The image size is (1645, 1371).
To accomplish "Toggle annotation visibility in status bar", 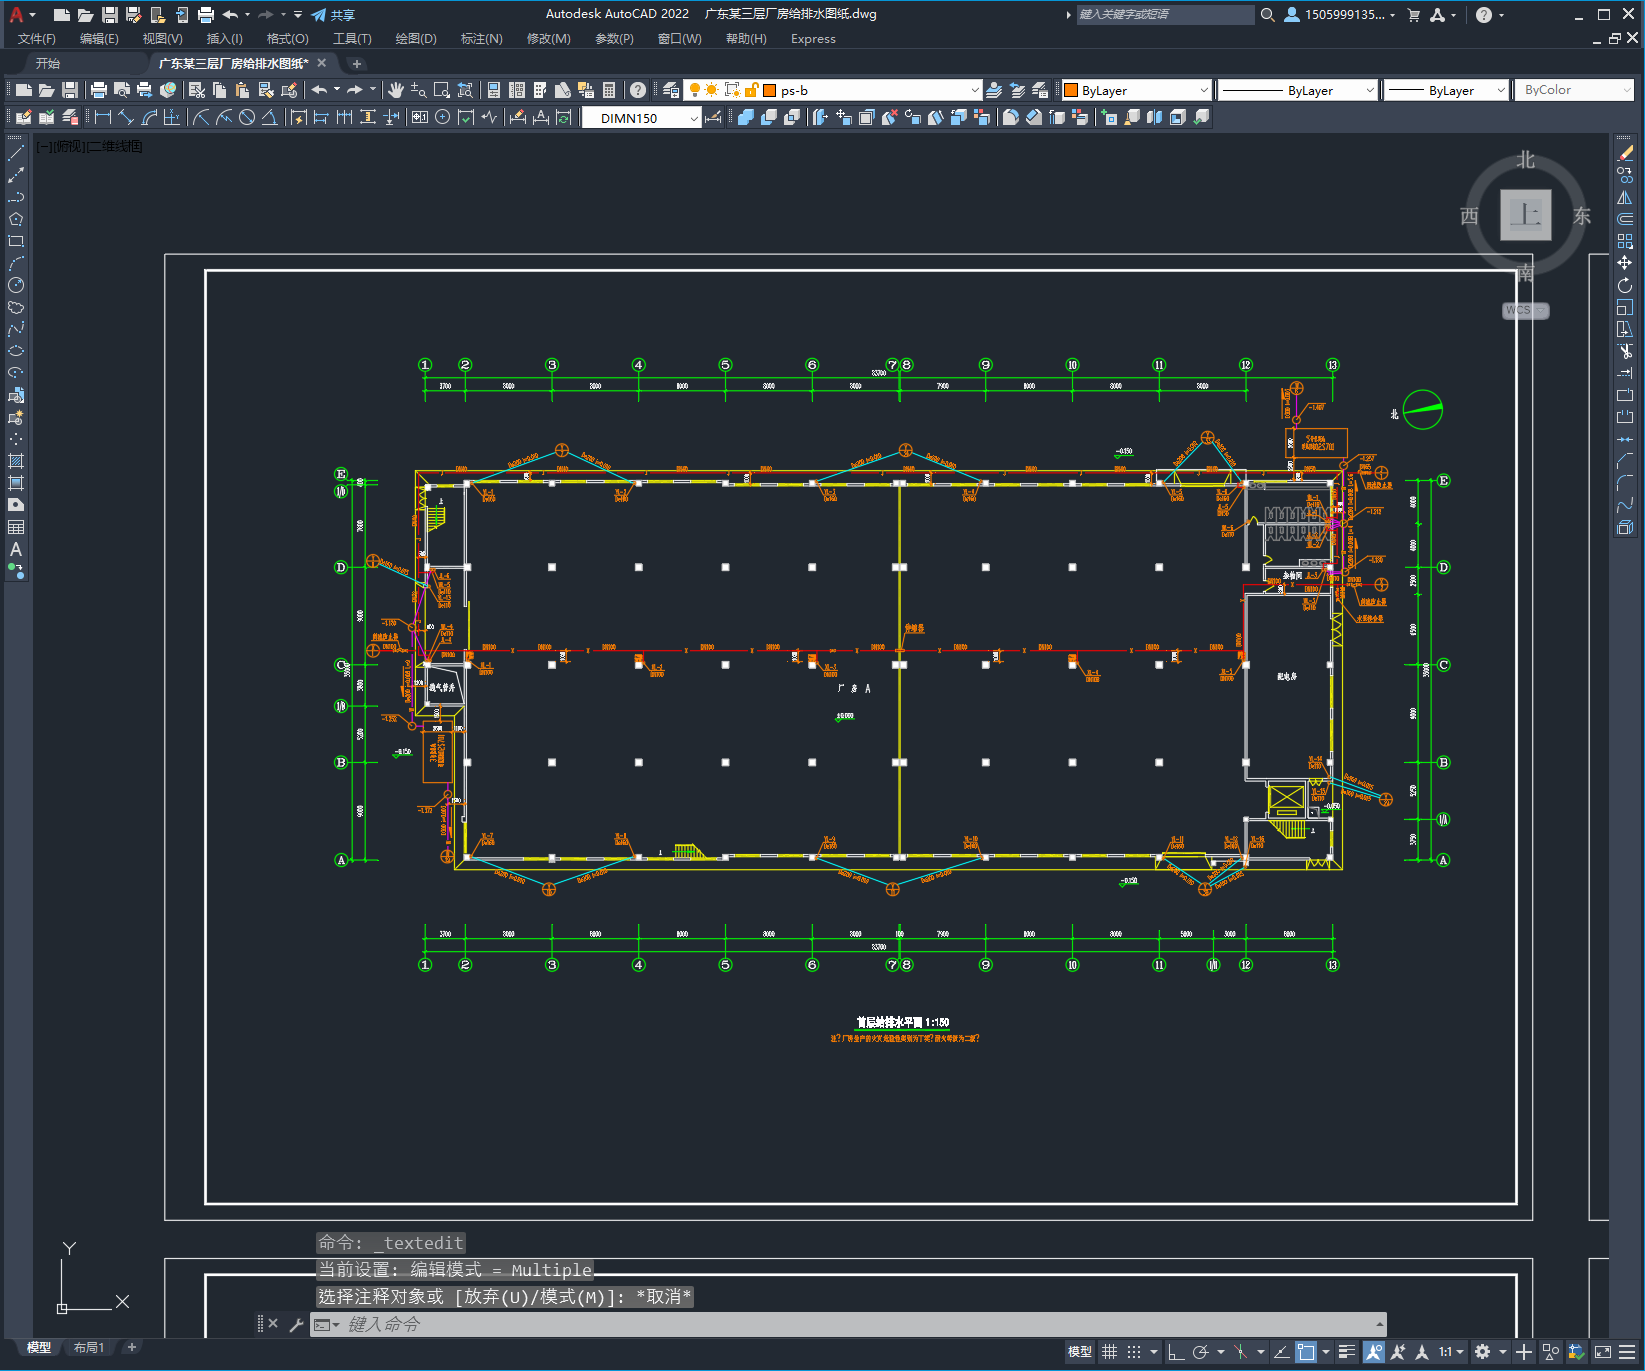I will tap(1374, 1352).
